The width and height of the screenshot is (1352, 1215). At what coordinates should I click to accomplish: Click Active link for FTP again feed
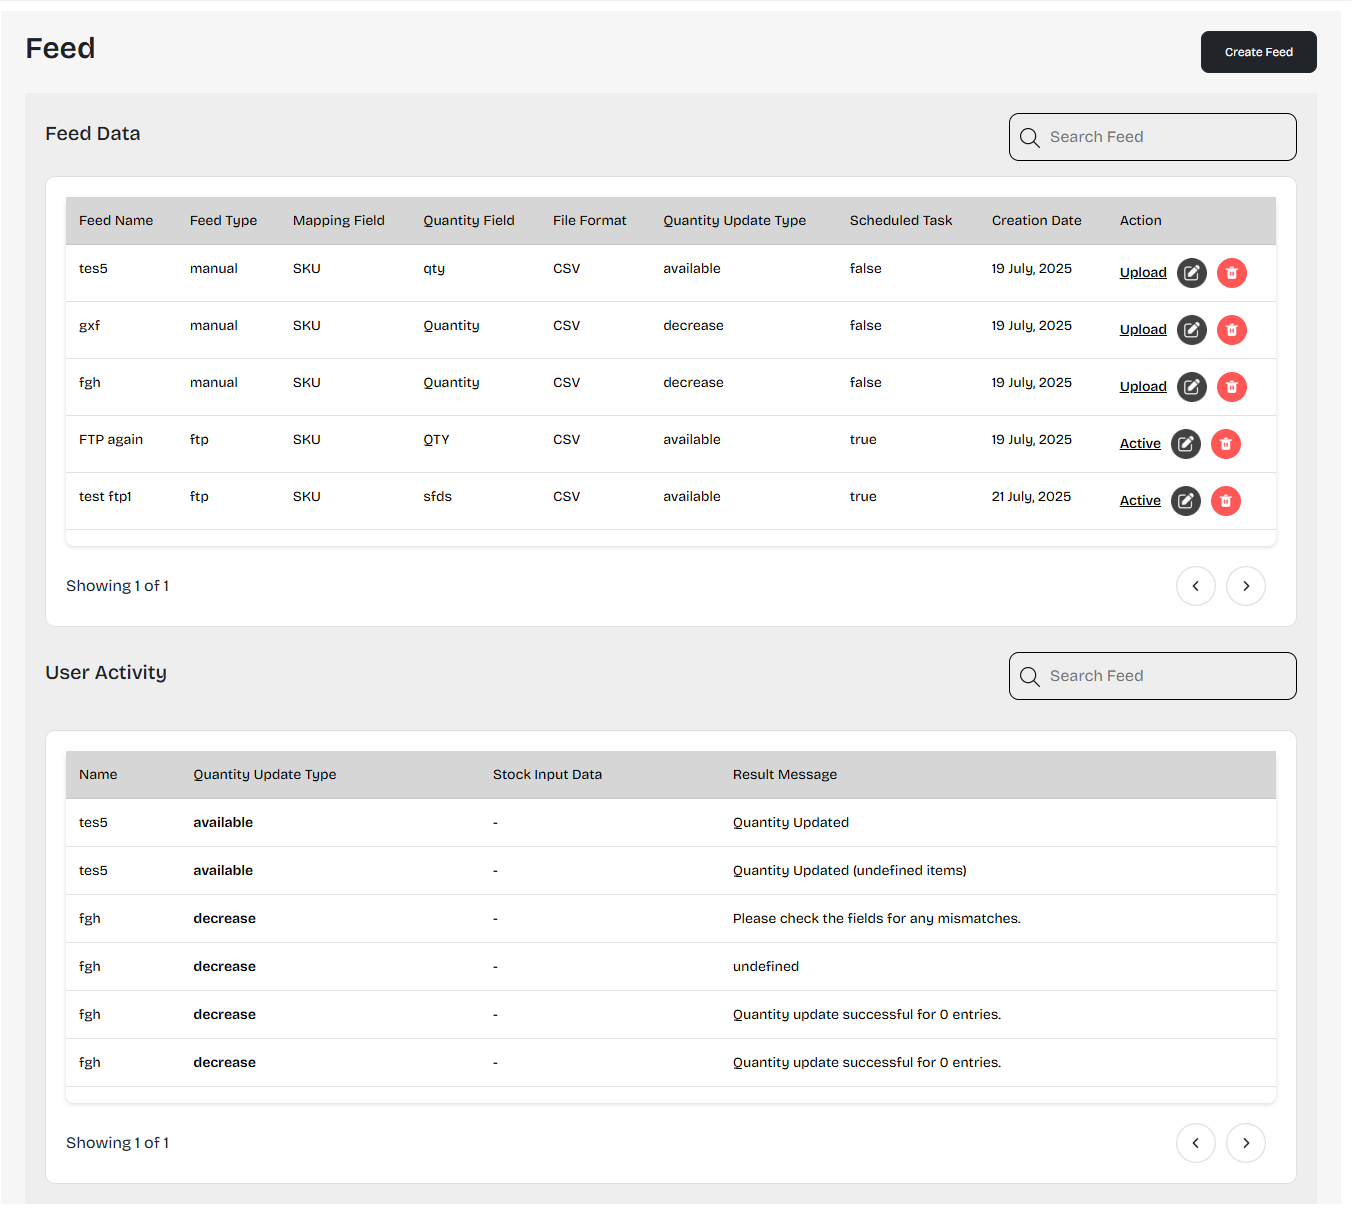tap(1140, 444)
